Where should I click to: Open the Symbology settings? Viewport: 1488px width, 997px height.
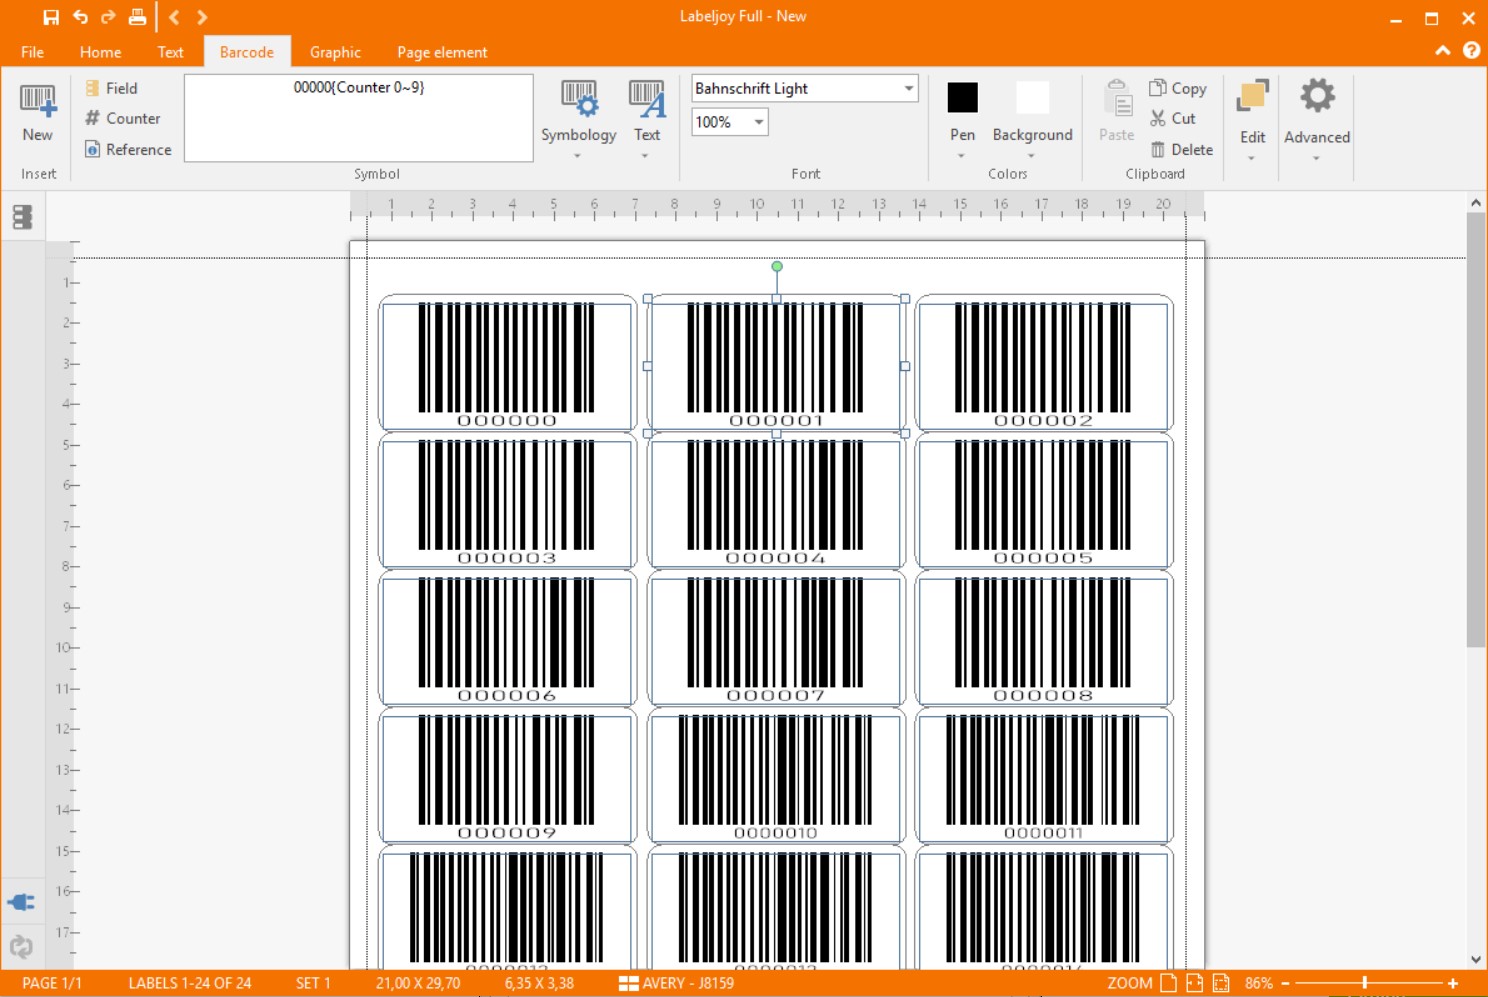[x=578, y=118]
